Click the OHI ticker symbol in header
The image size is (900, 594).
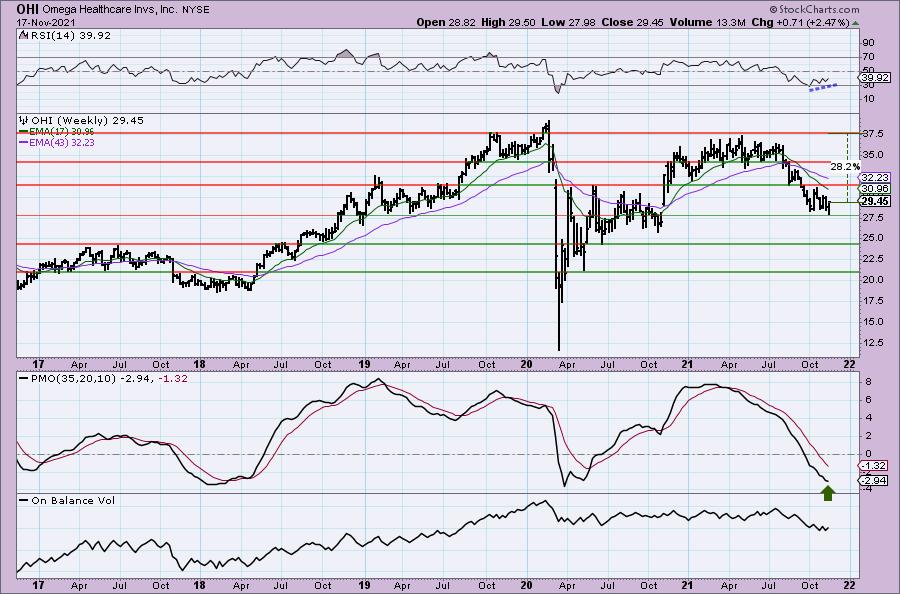[26, 9]
